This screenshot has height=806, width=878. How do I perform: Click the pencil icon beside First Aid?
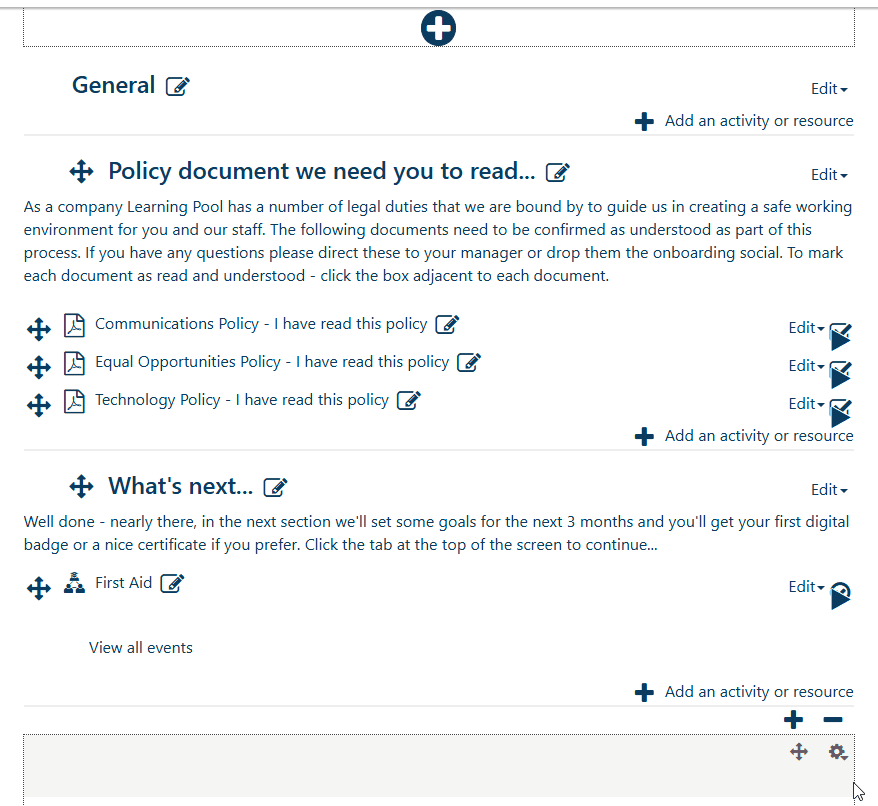[170, 583]
